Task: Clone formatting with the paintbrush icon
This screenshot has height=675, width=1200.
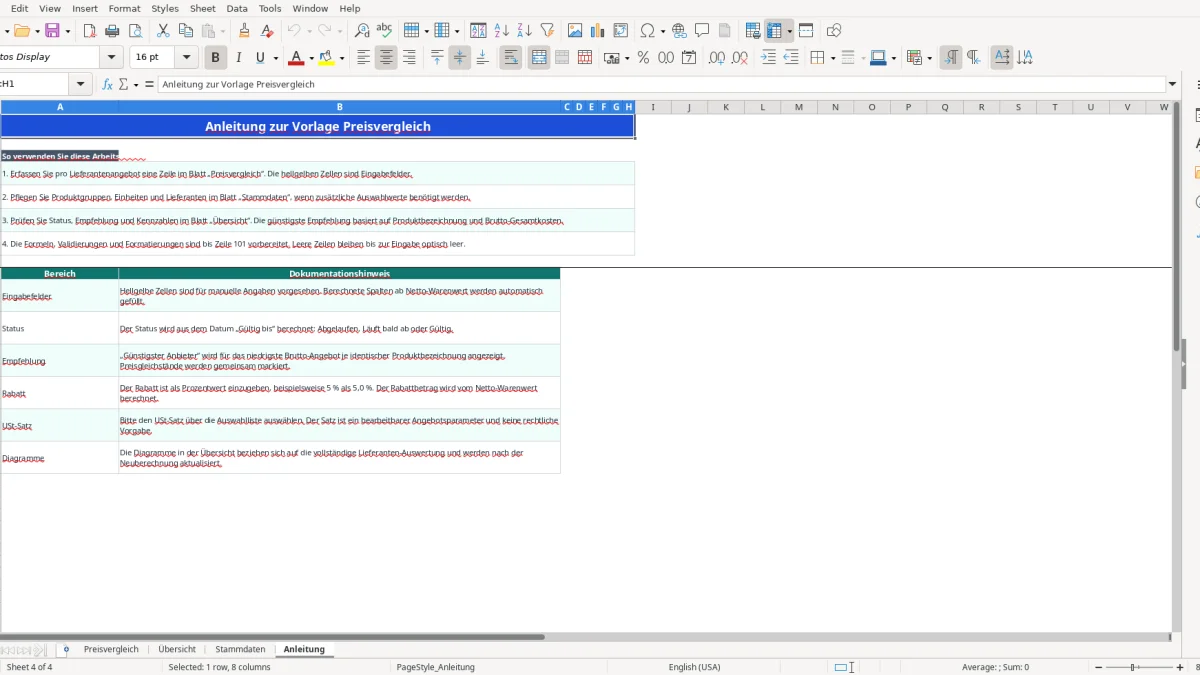Action: point(244,31)
